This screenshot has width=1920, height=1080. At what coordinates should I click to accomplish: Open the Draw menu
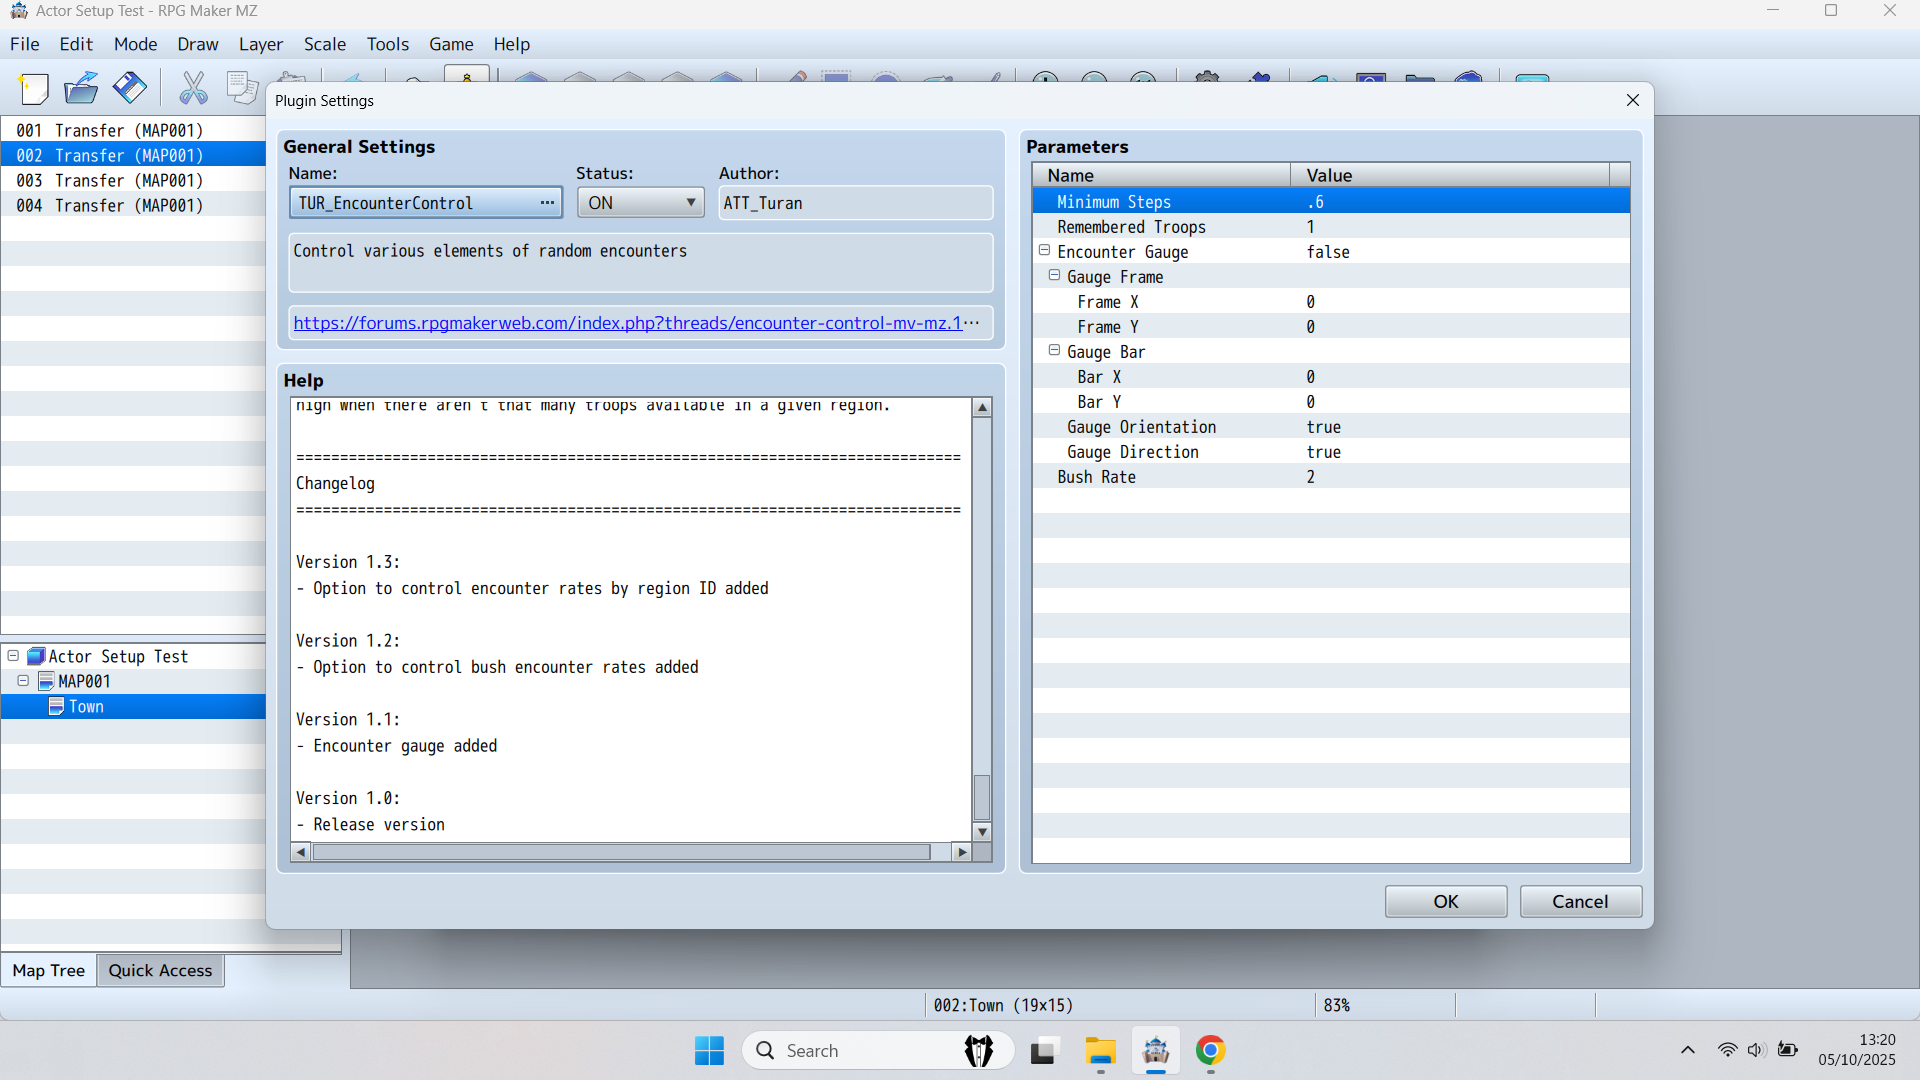point(198,44)
